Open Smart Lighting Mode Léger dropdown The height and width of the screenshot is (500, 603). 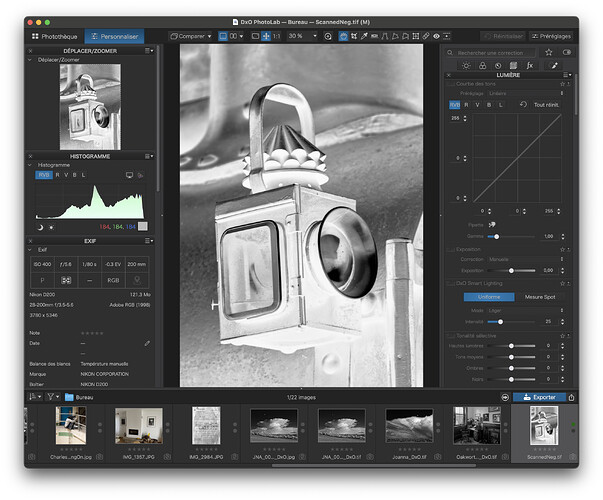(x=526, y=310)
